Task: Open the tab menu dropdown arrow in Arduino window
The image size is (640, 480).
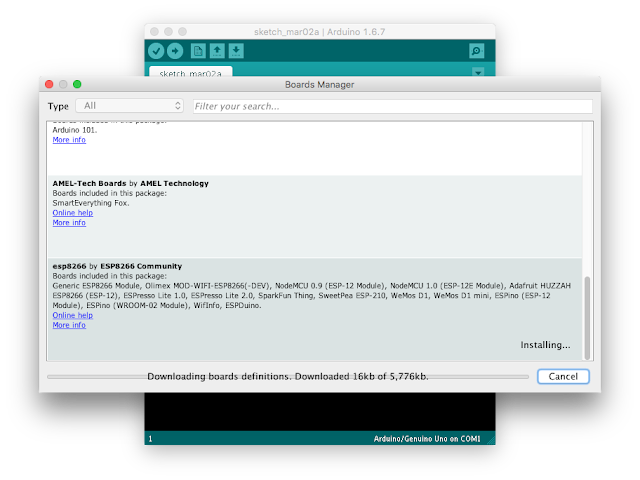Action: (478, 72)
